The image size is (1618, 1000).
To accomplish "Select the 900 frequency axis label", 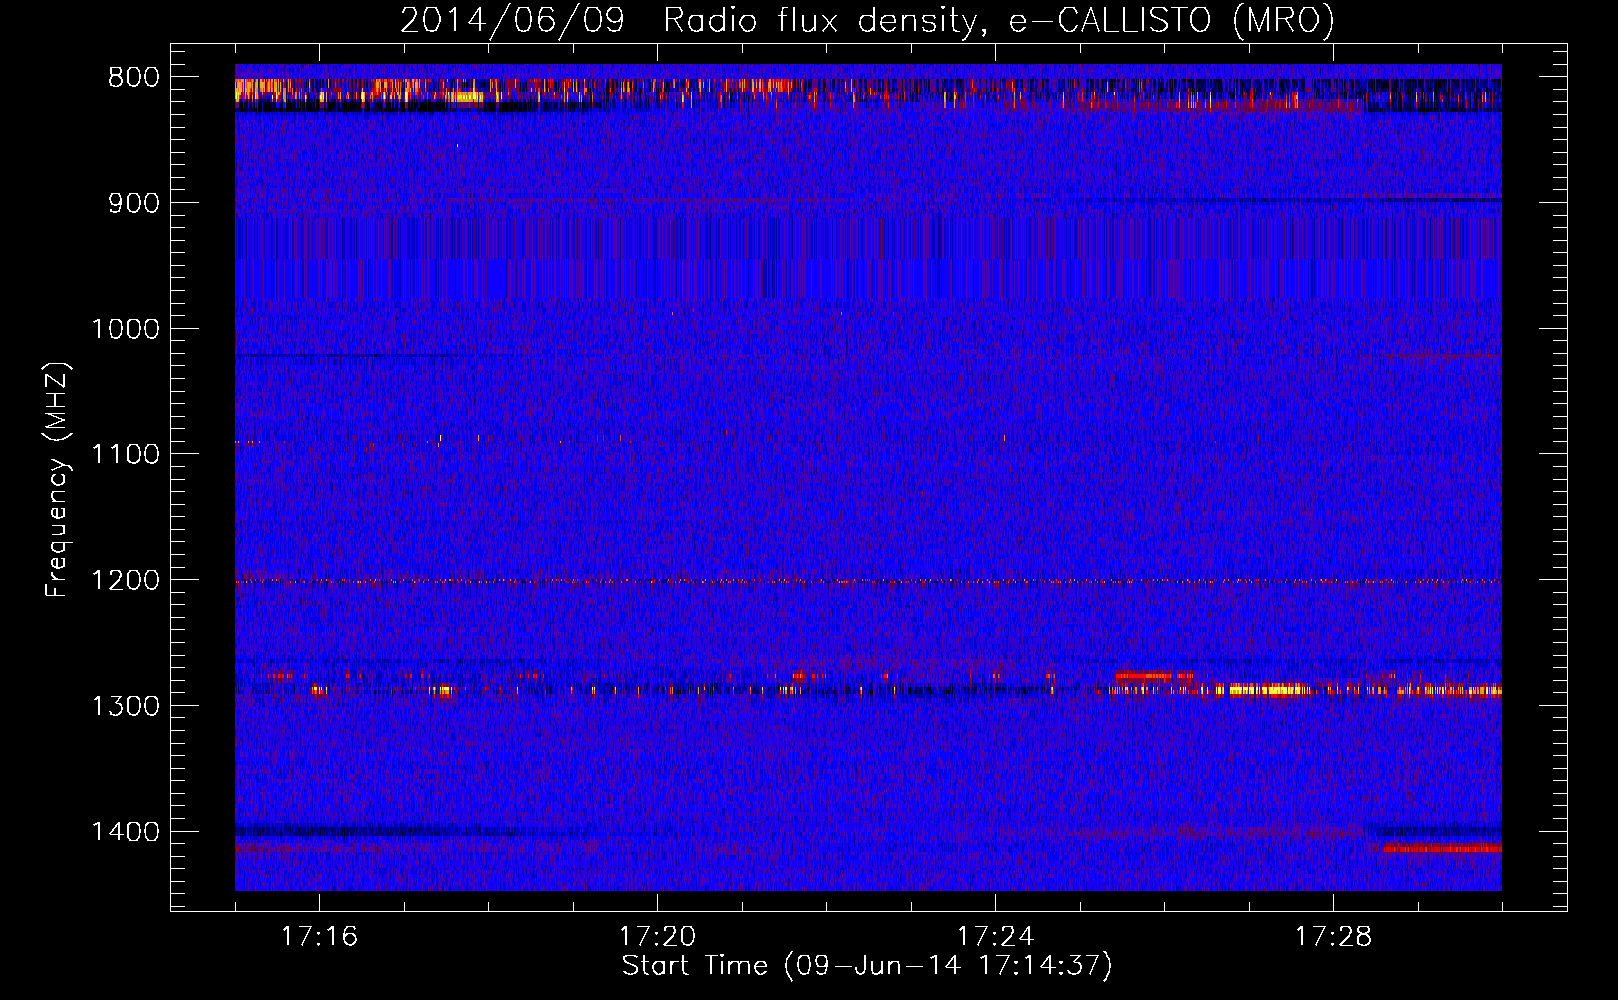I will point(133,203).
